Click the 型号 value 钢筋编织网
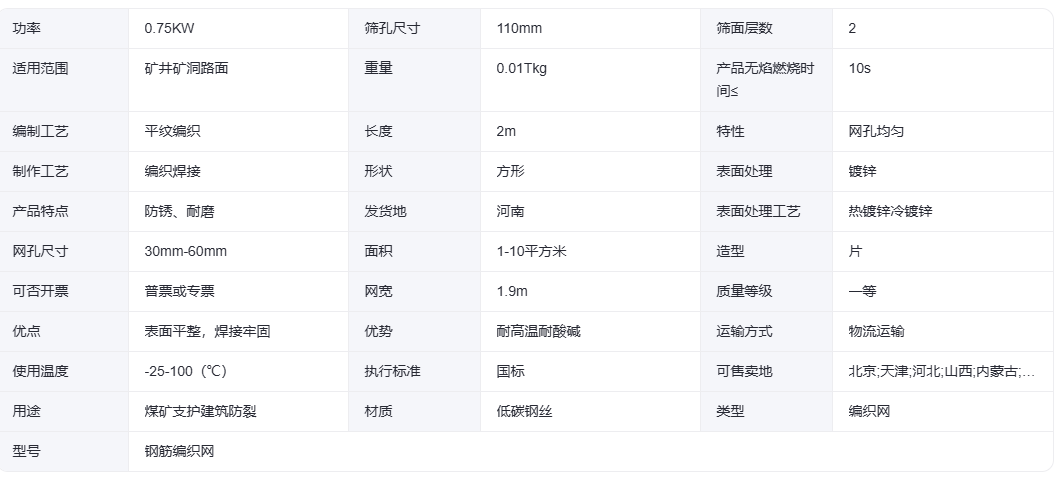The width and height of the screenshot is (1063, 485). point(180,452)
